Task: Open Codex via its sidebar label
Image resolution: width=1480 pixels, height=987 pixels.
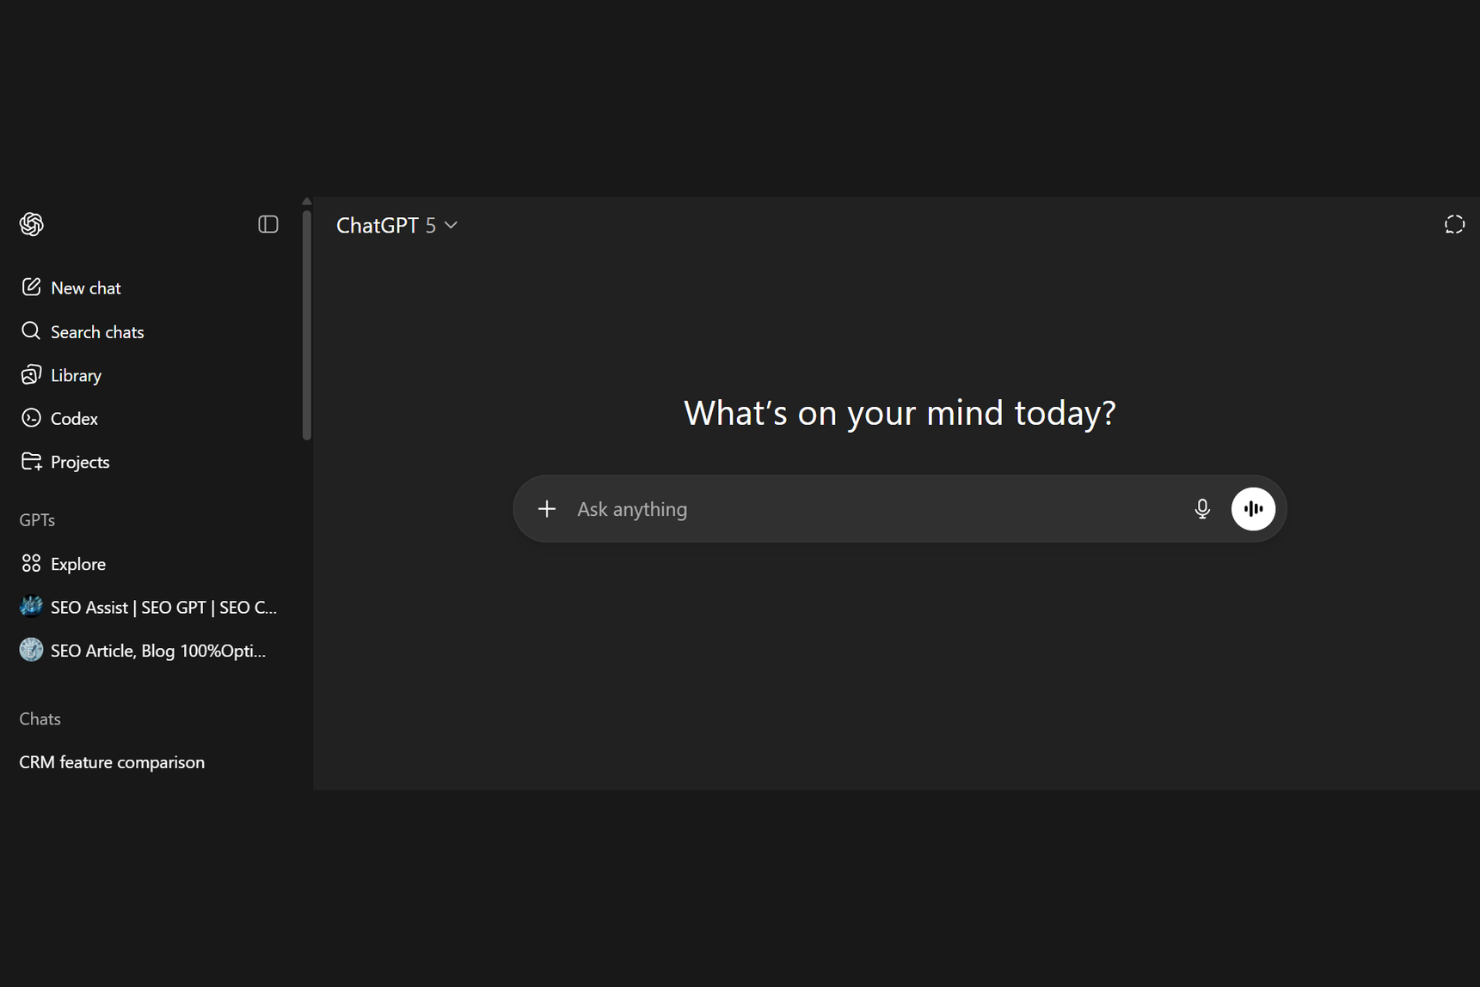Action: coord(74,419)
